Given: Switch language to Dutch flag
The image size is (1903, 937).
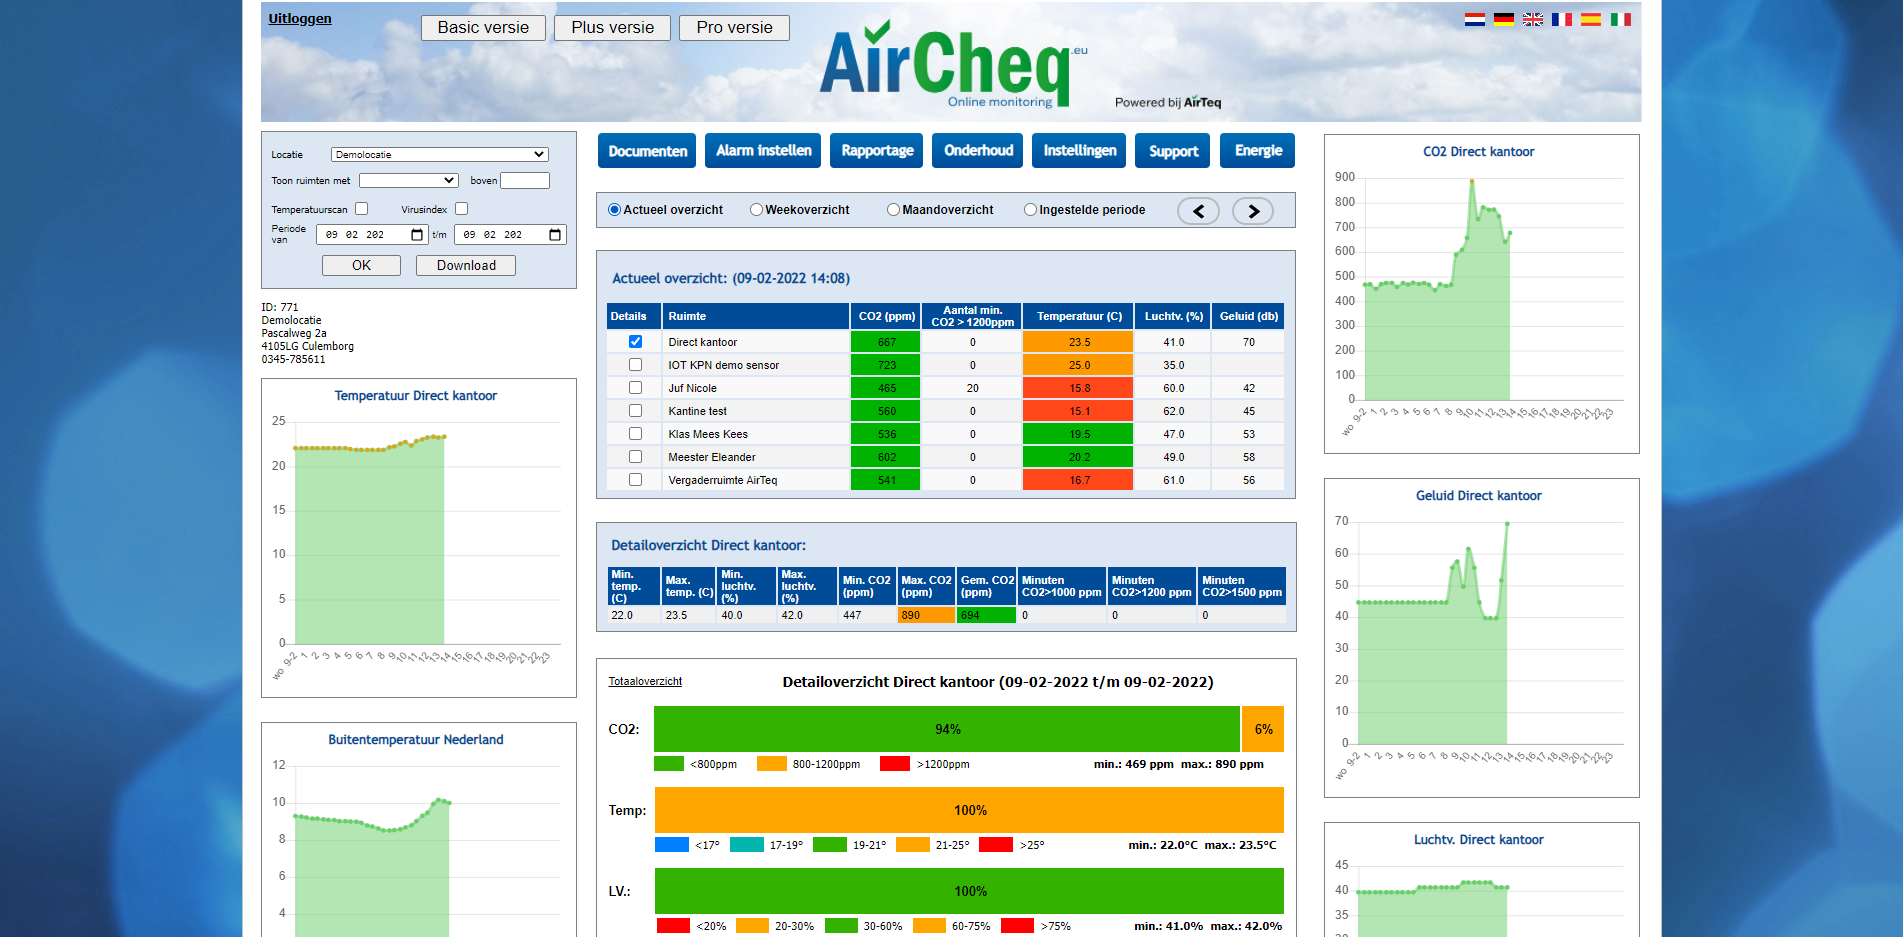Looking at the screenshot, I should coord(1474,19).
